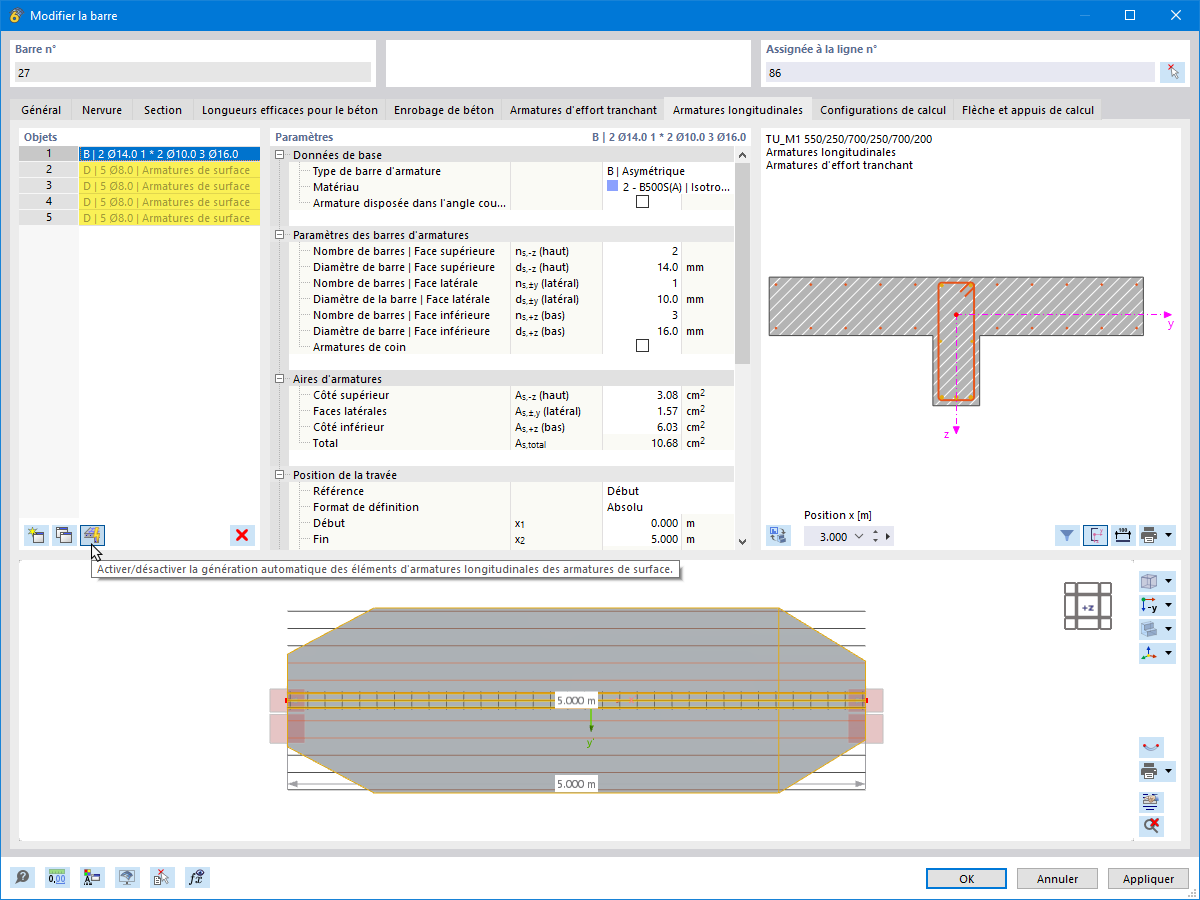Open the wireframe cube display options arrow
1200x900 pixels.
click(x=1169, y=581)
